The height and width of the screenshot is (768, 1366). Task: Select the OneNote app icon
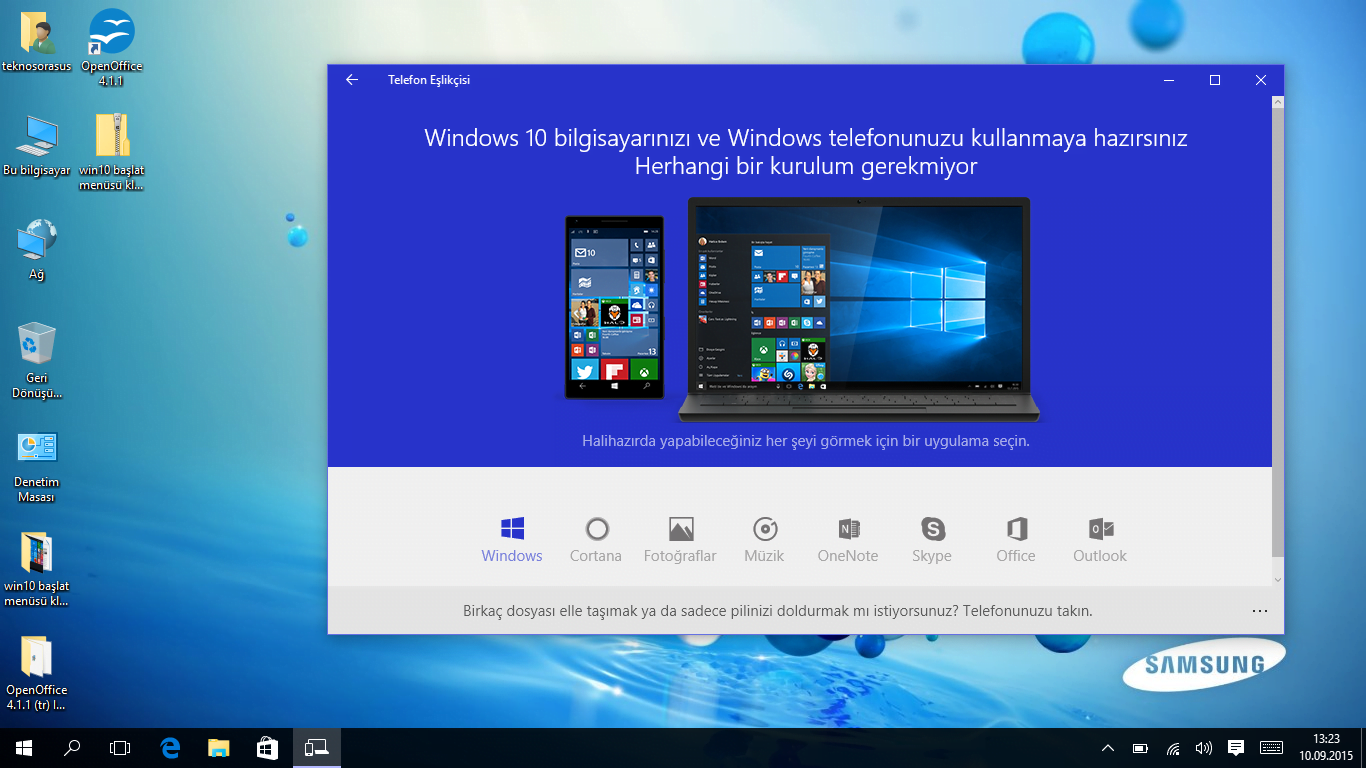pos(847,530)
